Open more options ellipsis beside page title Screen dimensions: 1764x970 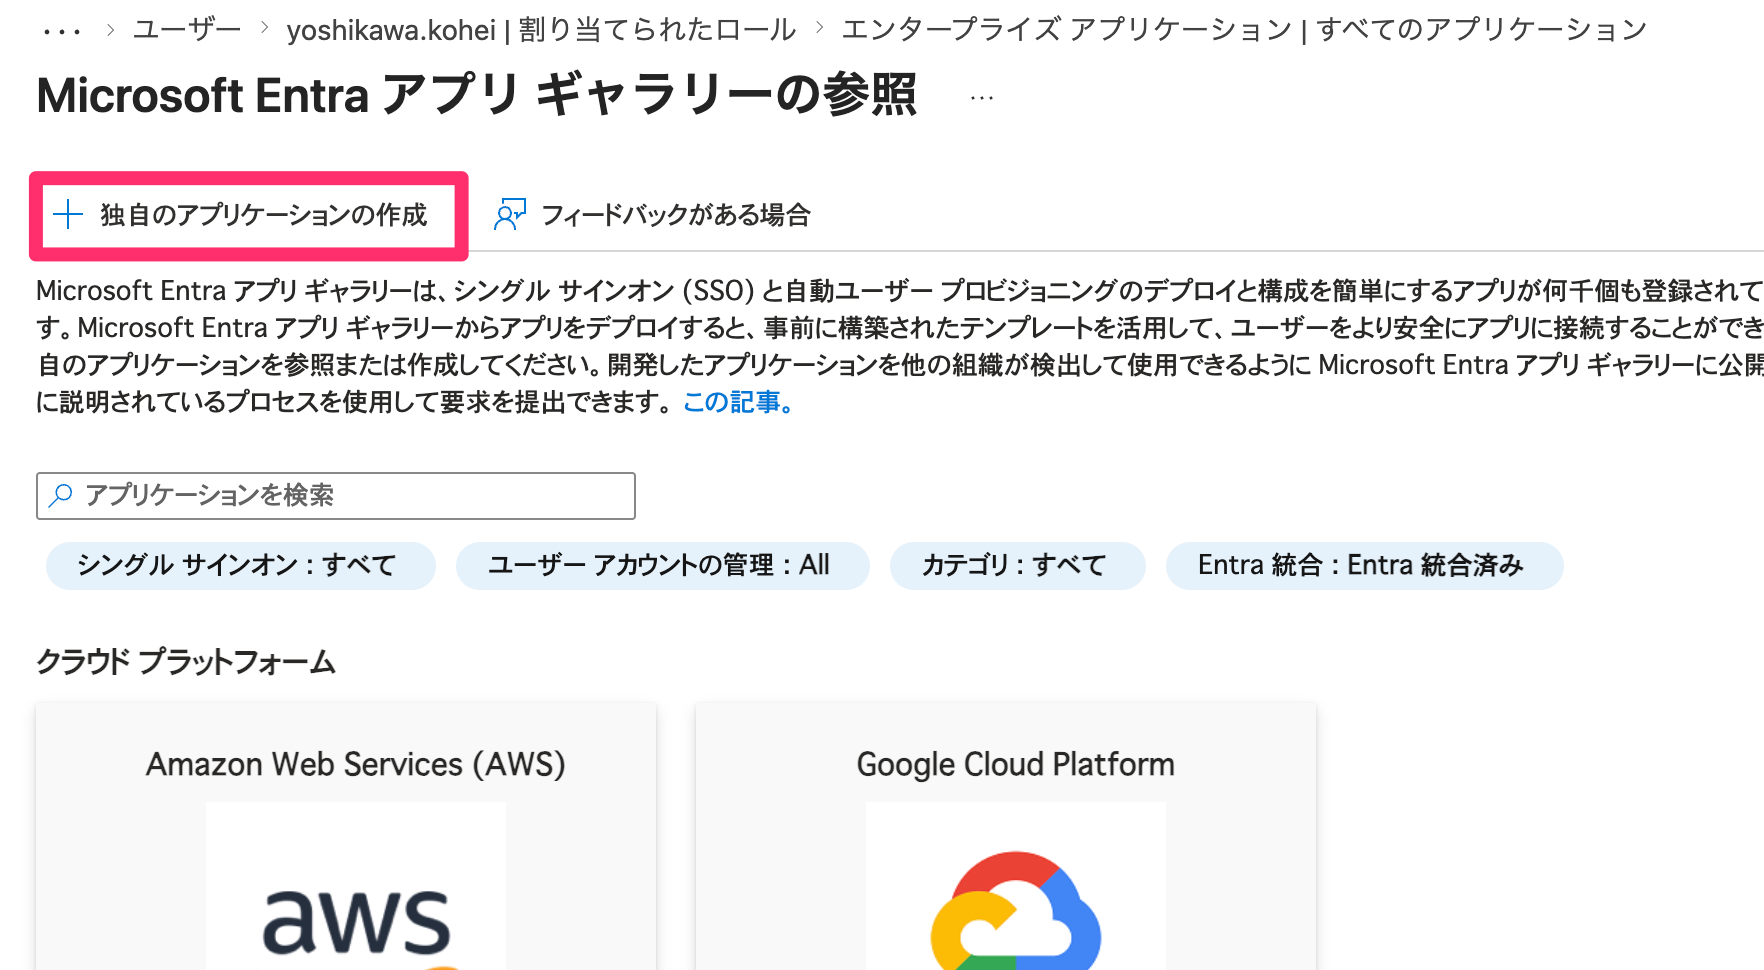click(x=982, y=97)
